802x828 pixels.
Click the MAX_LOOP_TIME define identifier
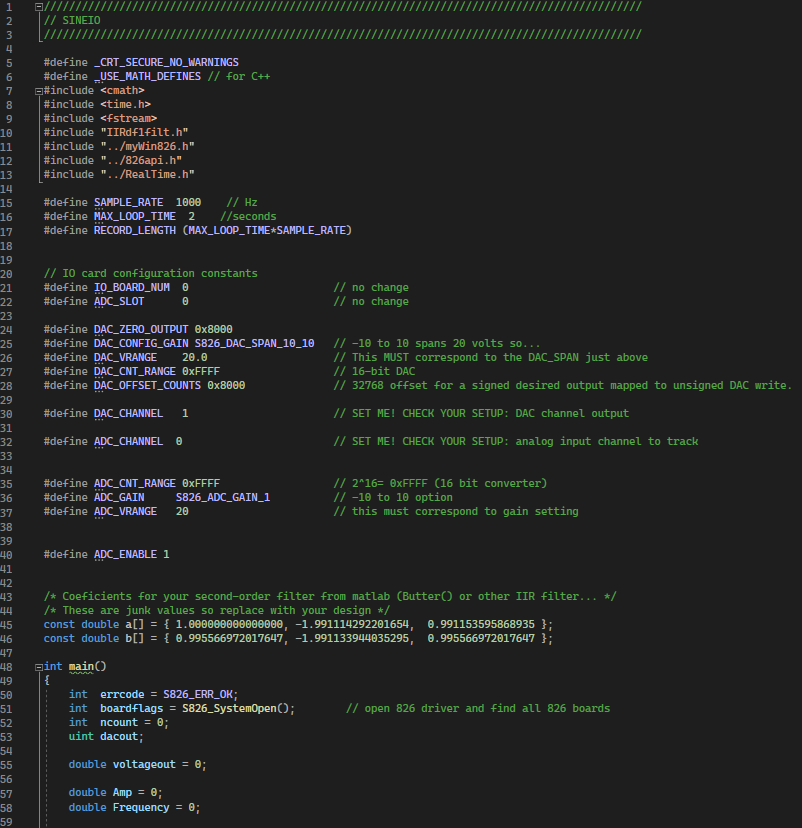[x=134, y=216]
